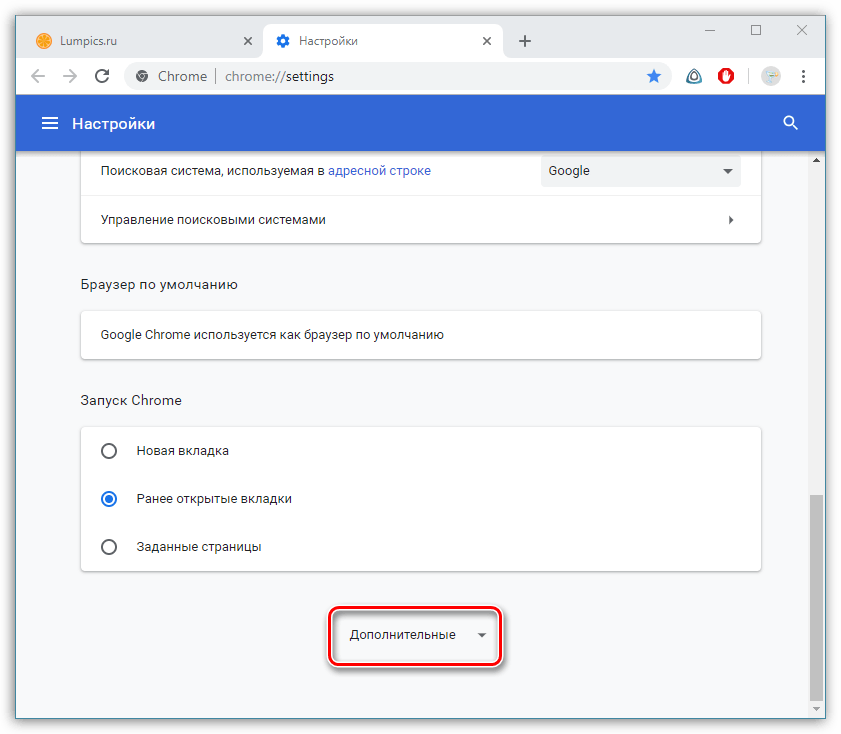Open Chrome three-dot menu

[803, 76]
